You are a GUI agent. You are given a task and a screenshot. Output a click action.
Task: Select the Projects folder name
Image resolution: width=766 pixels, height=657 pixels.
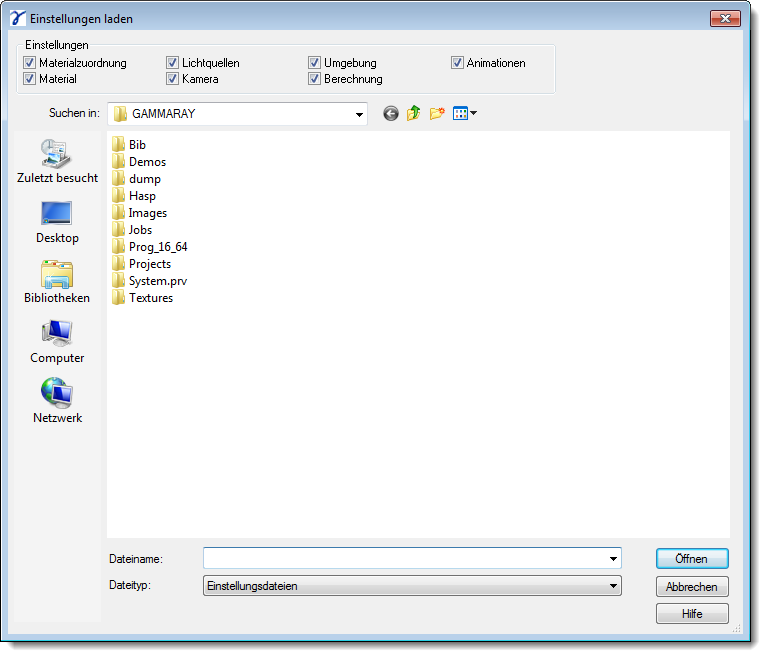[150, 264]
